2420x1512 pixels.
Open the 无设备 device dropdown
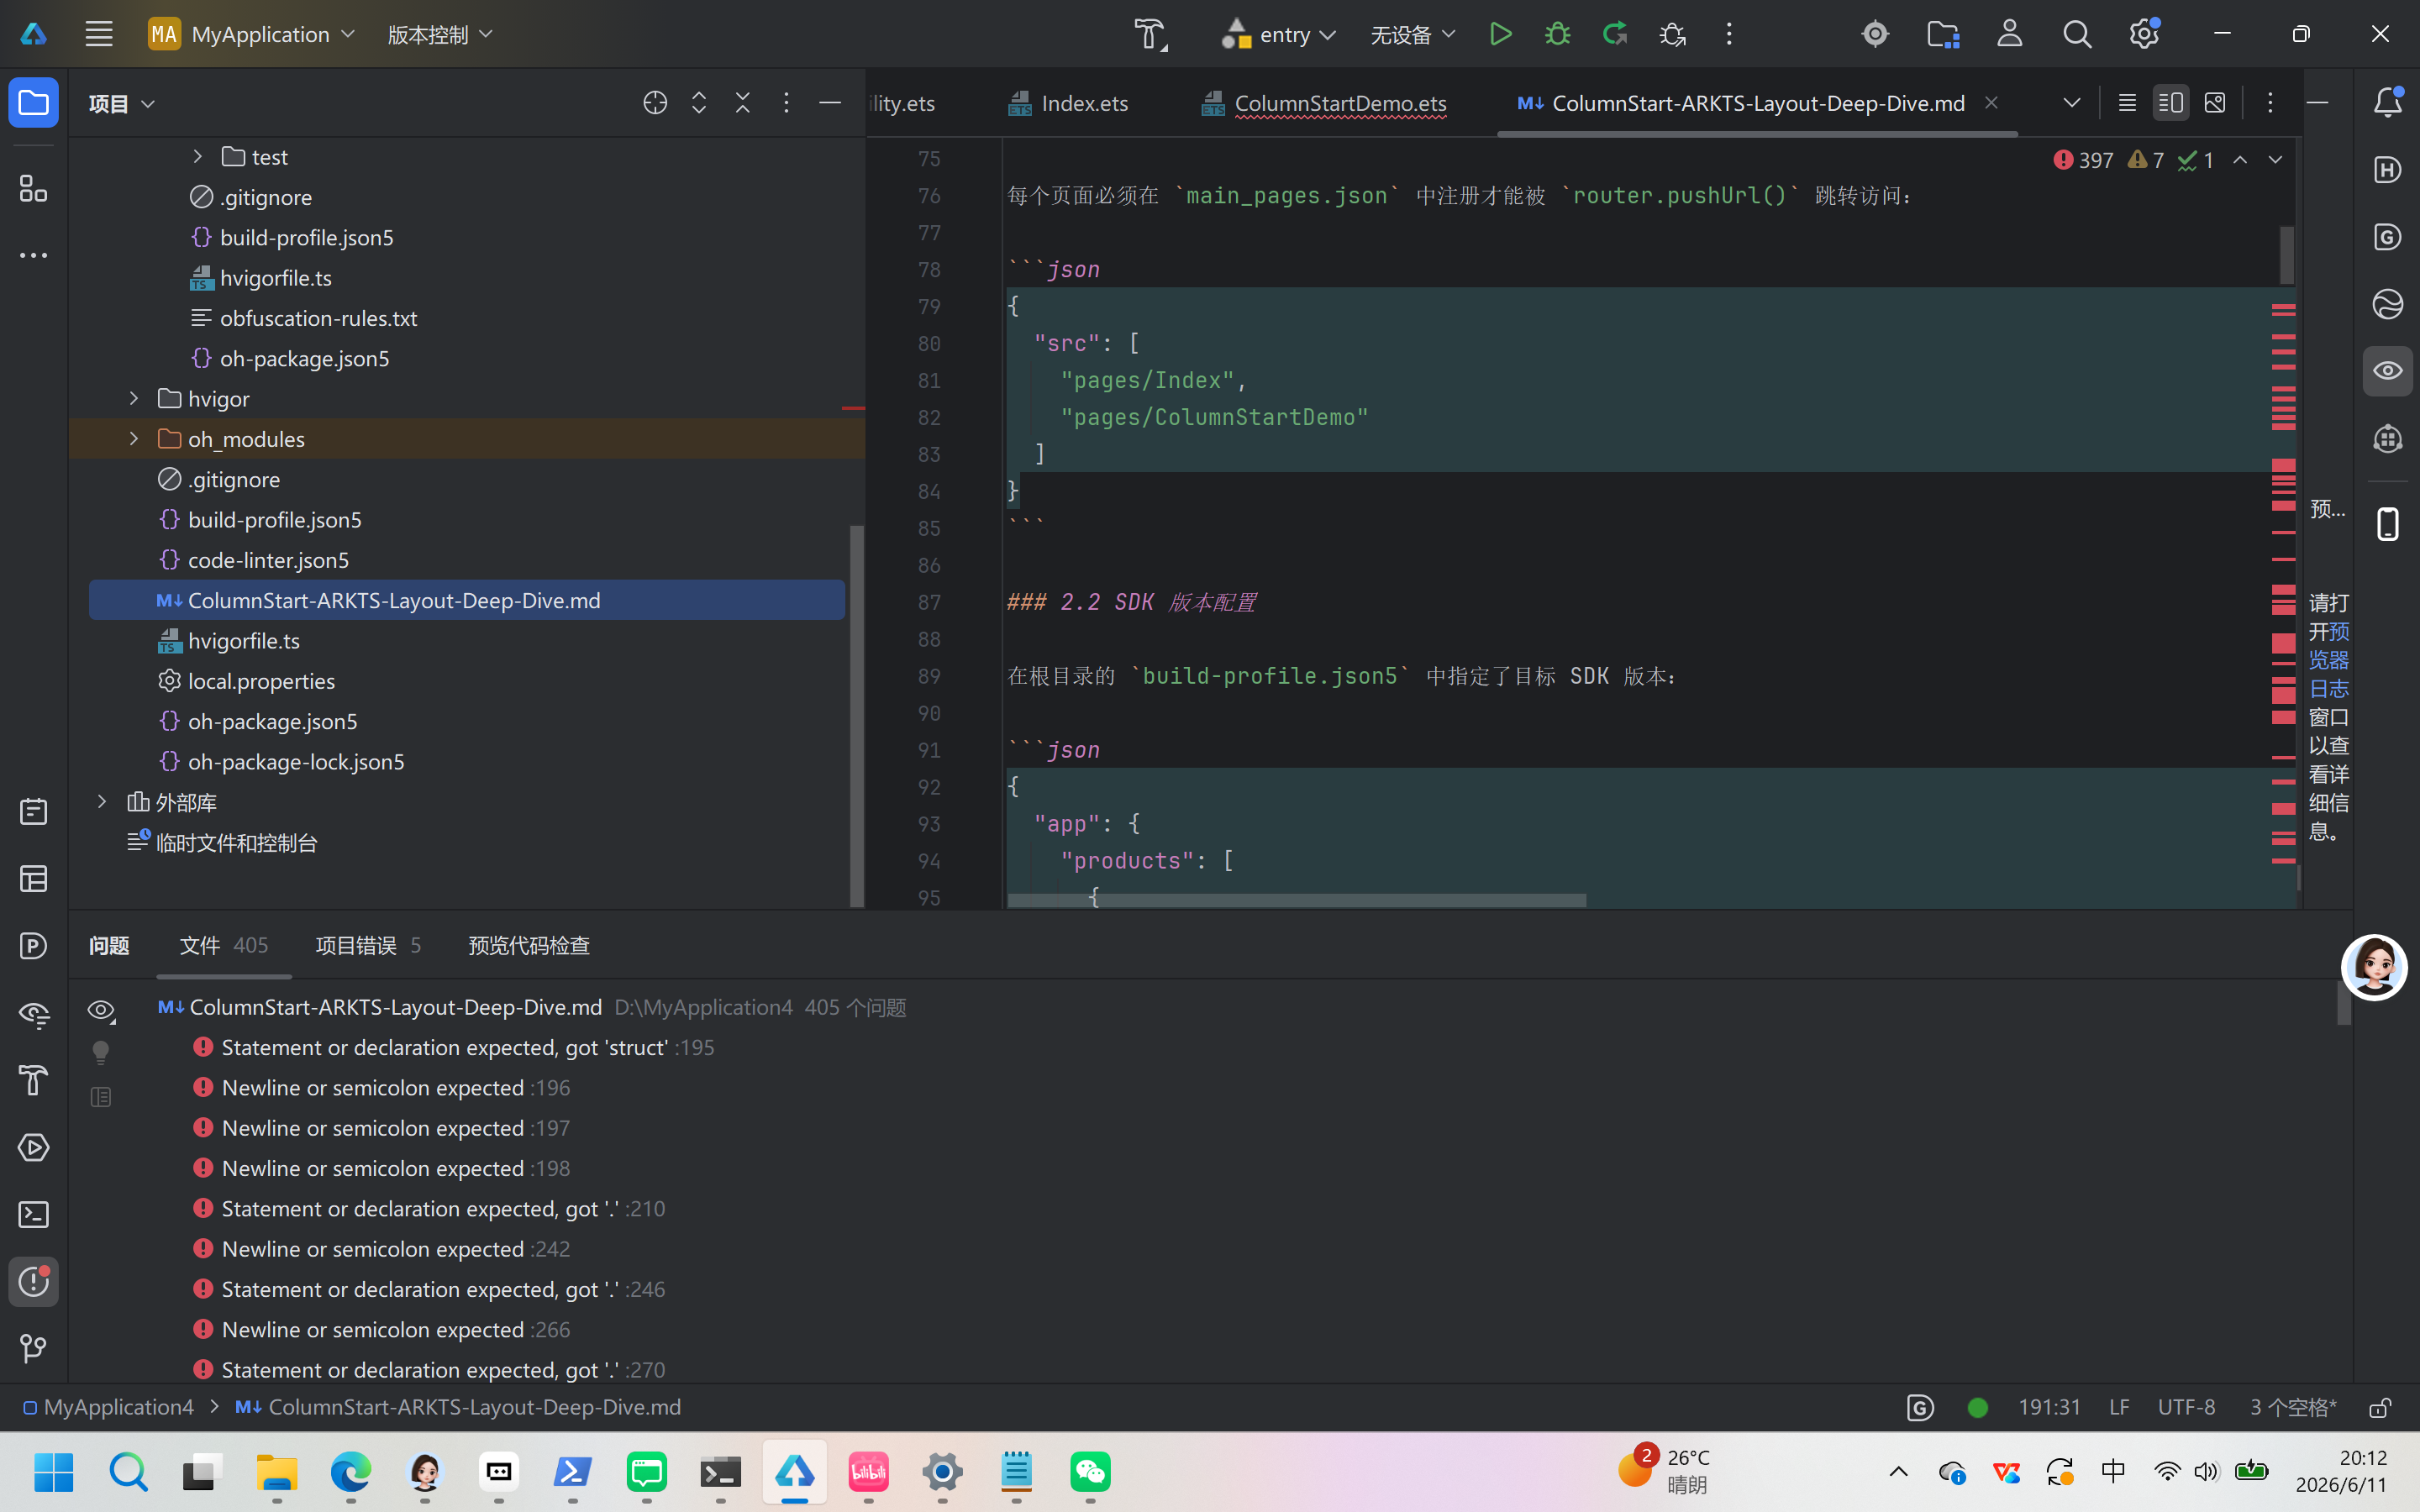click(1412, 34)
